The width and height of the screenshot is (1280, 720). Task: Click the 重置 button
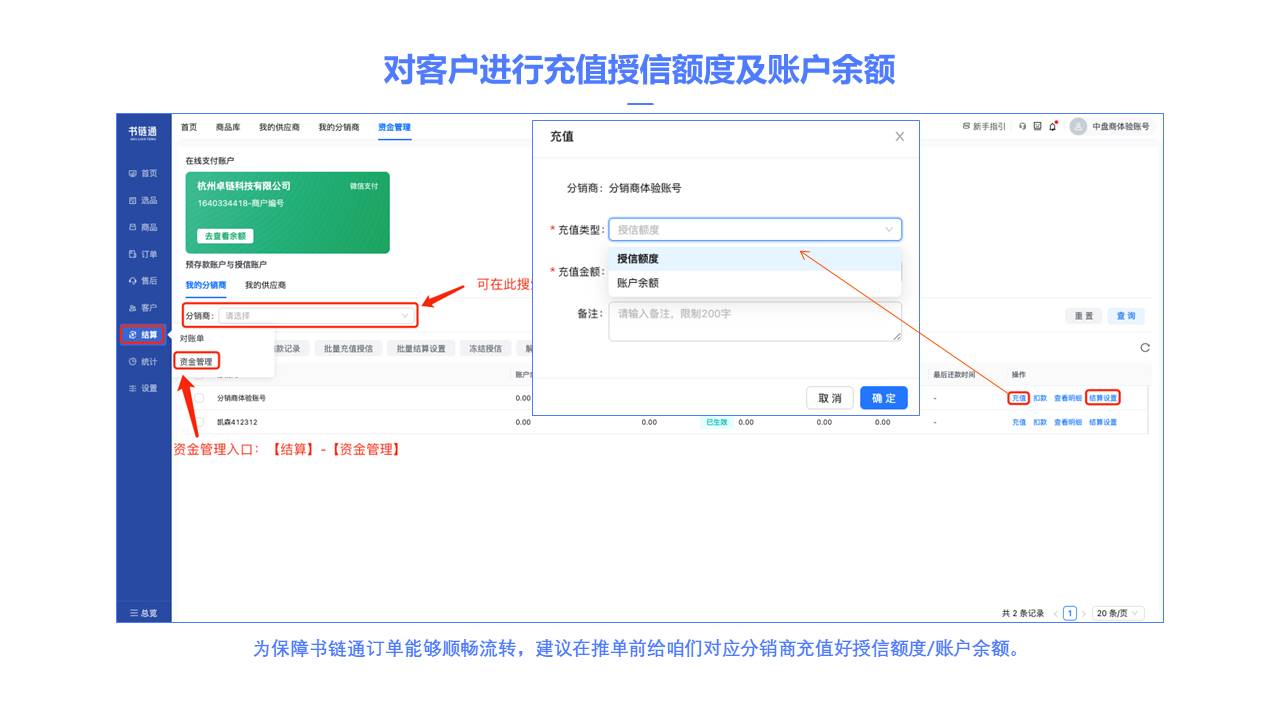pyautogui.click(x=1084, y=315)
